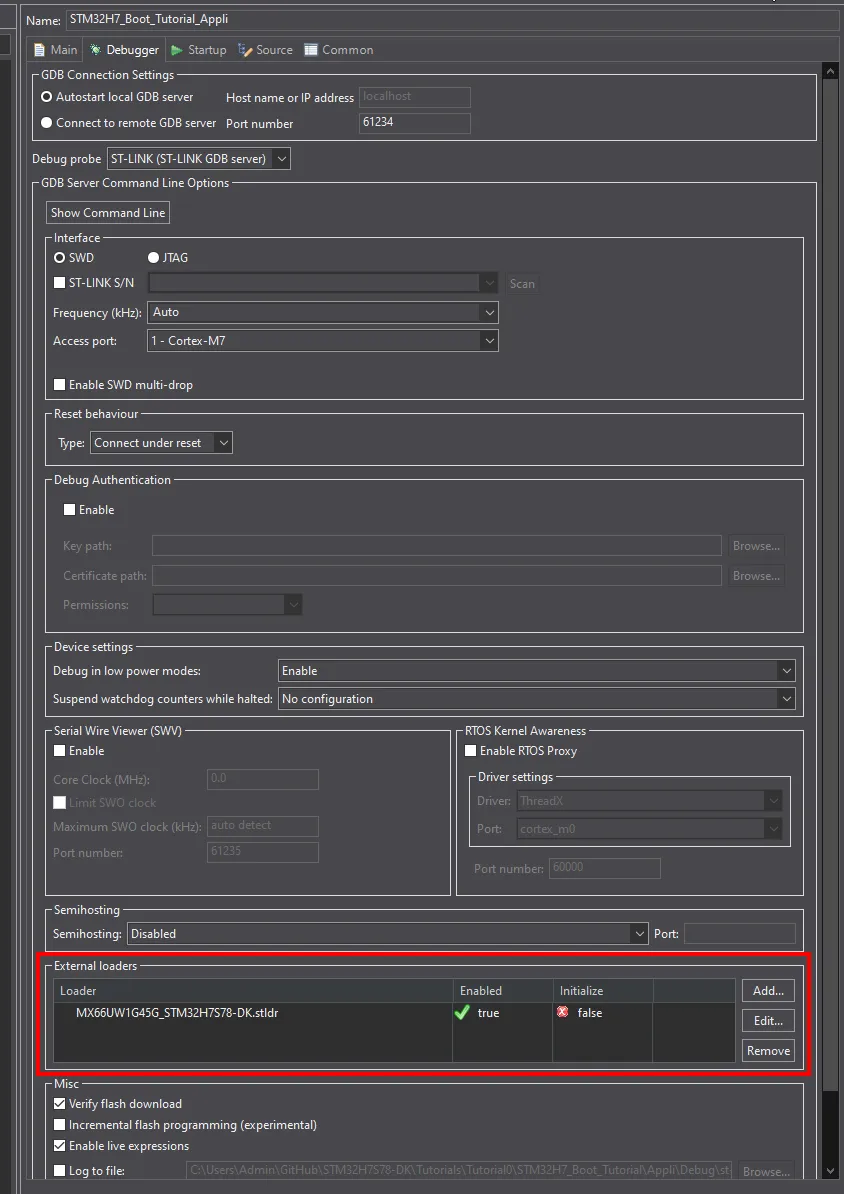This screenshot has height=1194, width=844.
Task: Open the Reset behaviour Type dropdown
Action: (x=161, y=442)
